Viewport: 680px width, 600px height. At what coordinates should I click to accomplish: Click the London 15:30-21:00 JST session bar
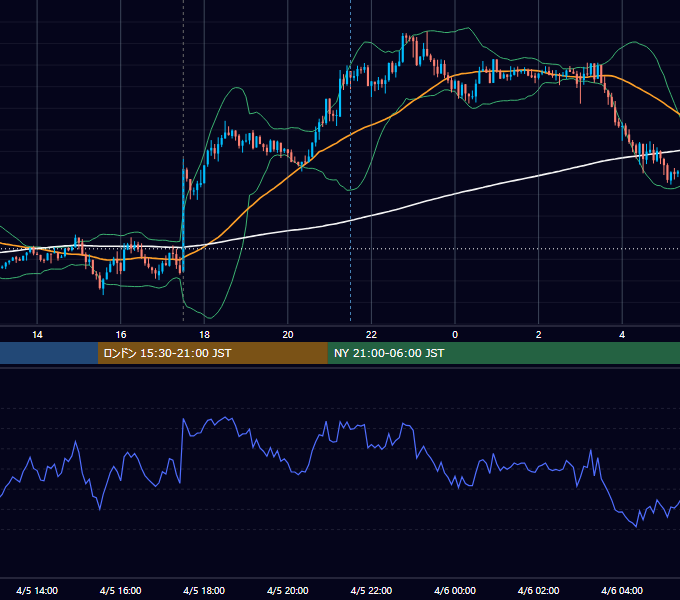tap(212, 353)
